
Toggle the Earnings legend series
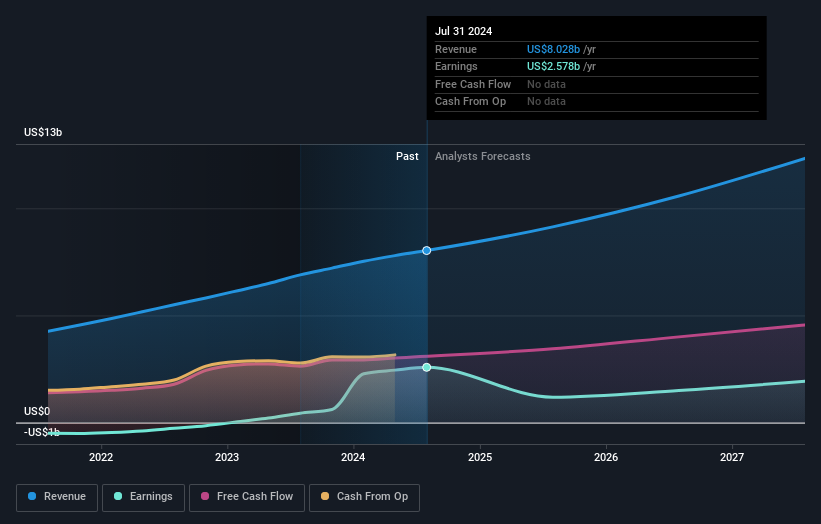(x=143, y=497)
